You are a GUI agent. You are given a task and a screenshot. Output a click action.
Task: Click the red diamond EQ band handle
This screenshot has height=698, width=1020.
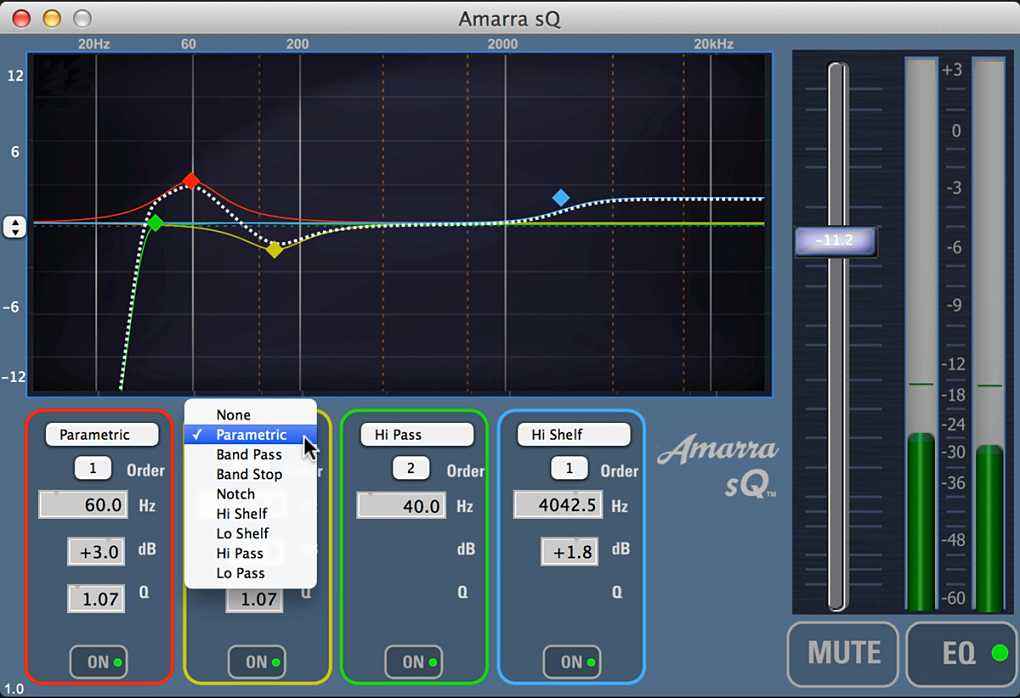[x=190, y=181]
